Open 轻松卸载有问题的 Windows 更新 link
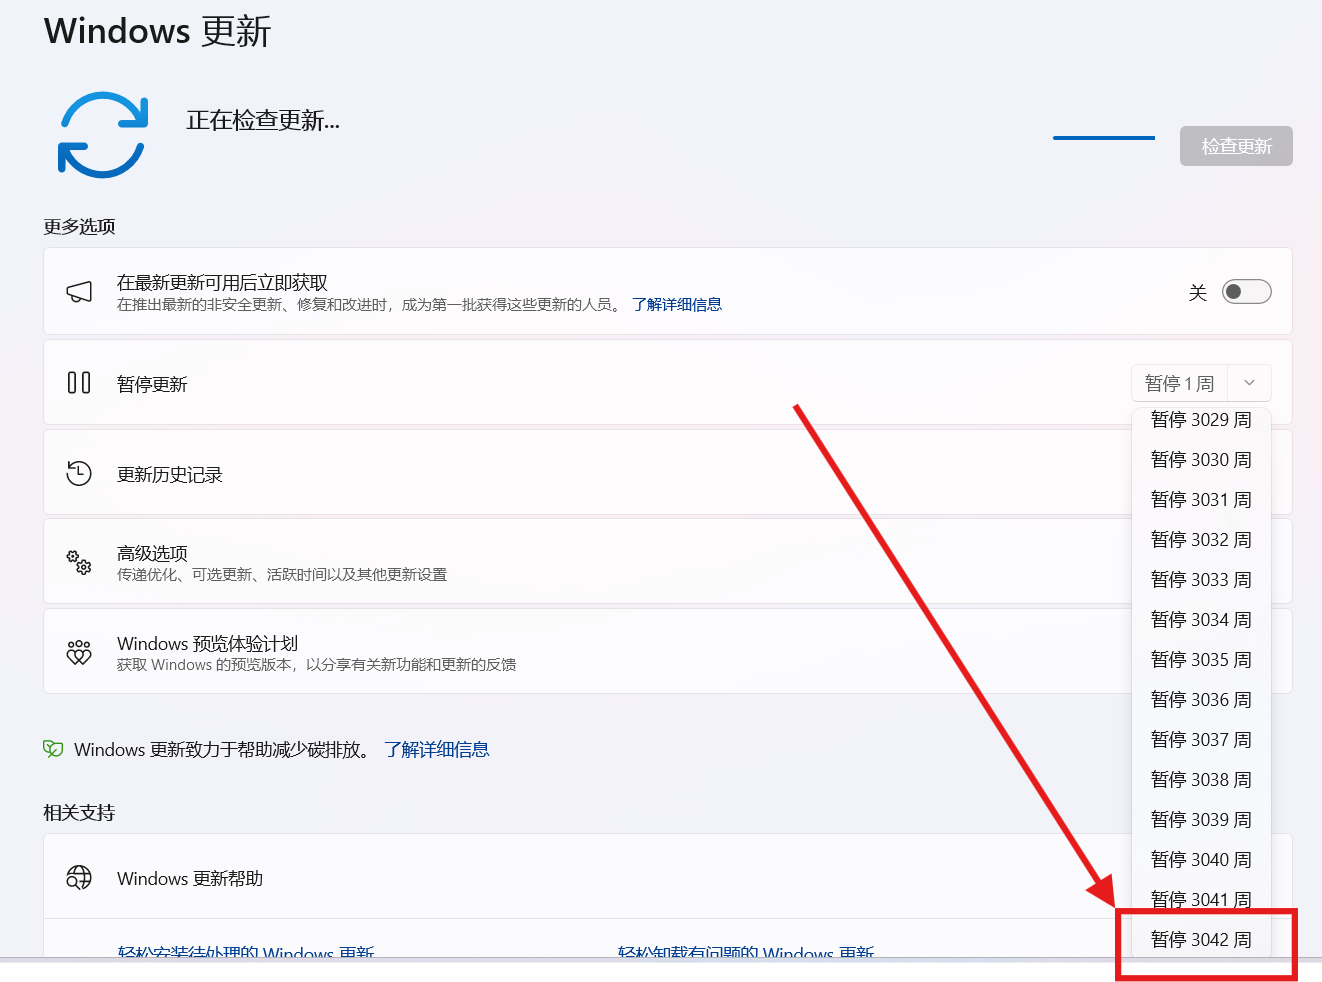Viewport: 1322px width, 982px height. pyautogui.click(x=746, y=952)
